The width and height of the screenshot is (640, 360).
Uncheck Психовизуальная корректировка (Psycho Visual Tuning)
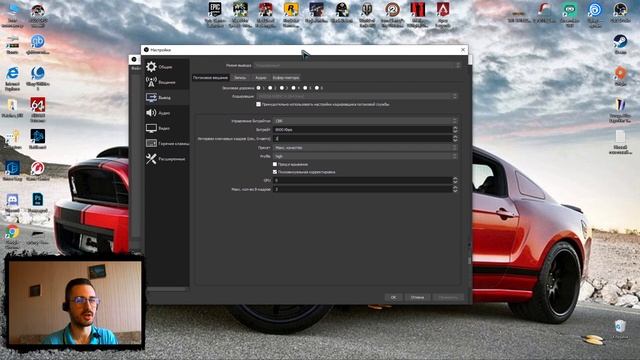point(275,172)
